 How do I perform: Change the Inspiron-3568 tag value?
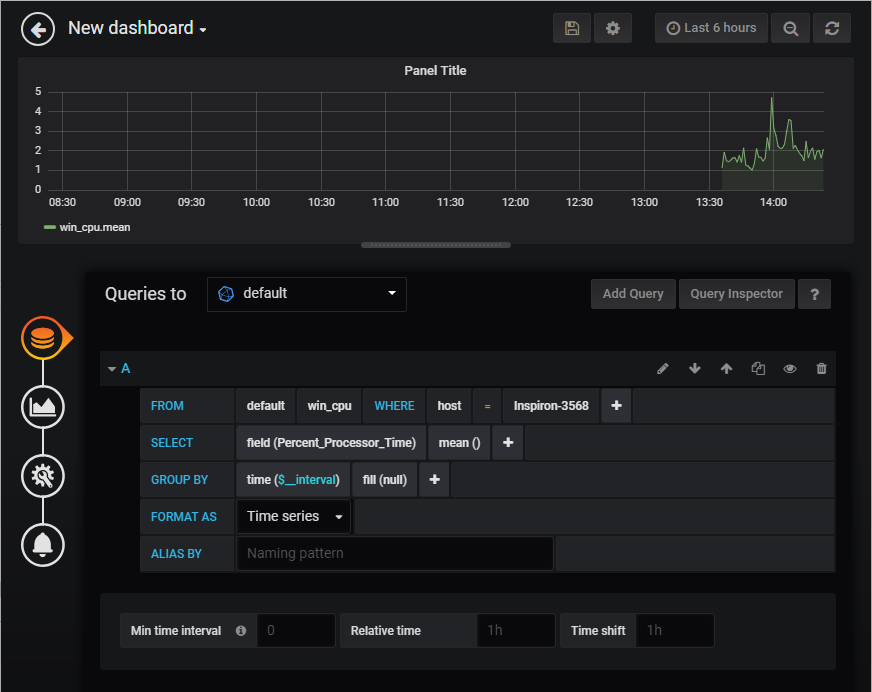(x=551, y=406)
